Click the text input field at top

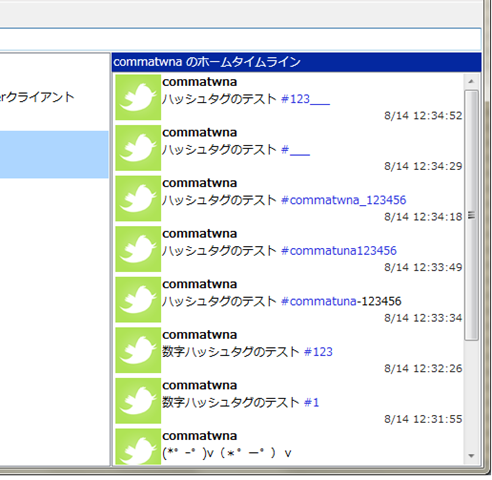coord(240,39)
